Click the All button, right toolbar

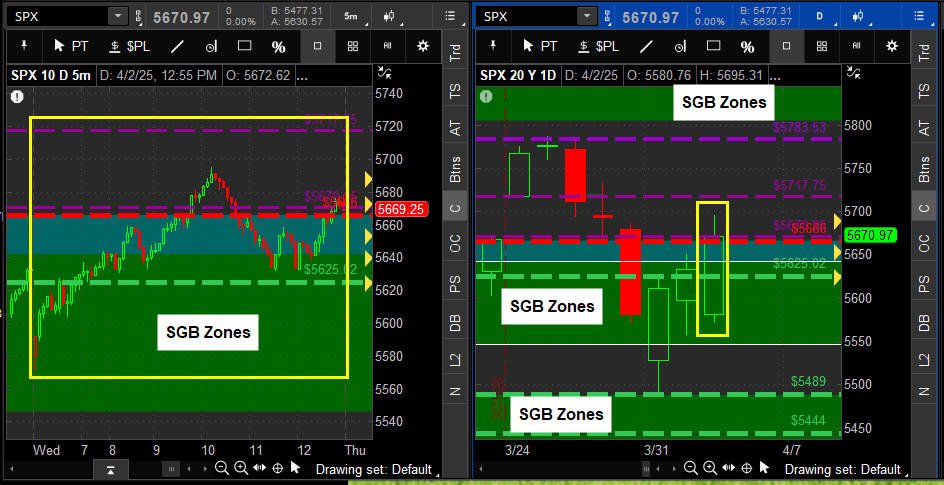pyautogui.click(x=857, y=46)
